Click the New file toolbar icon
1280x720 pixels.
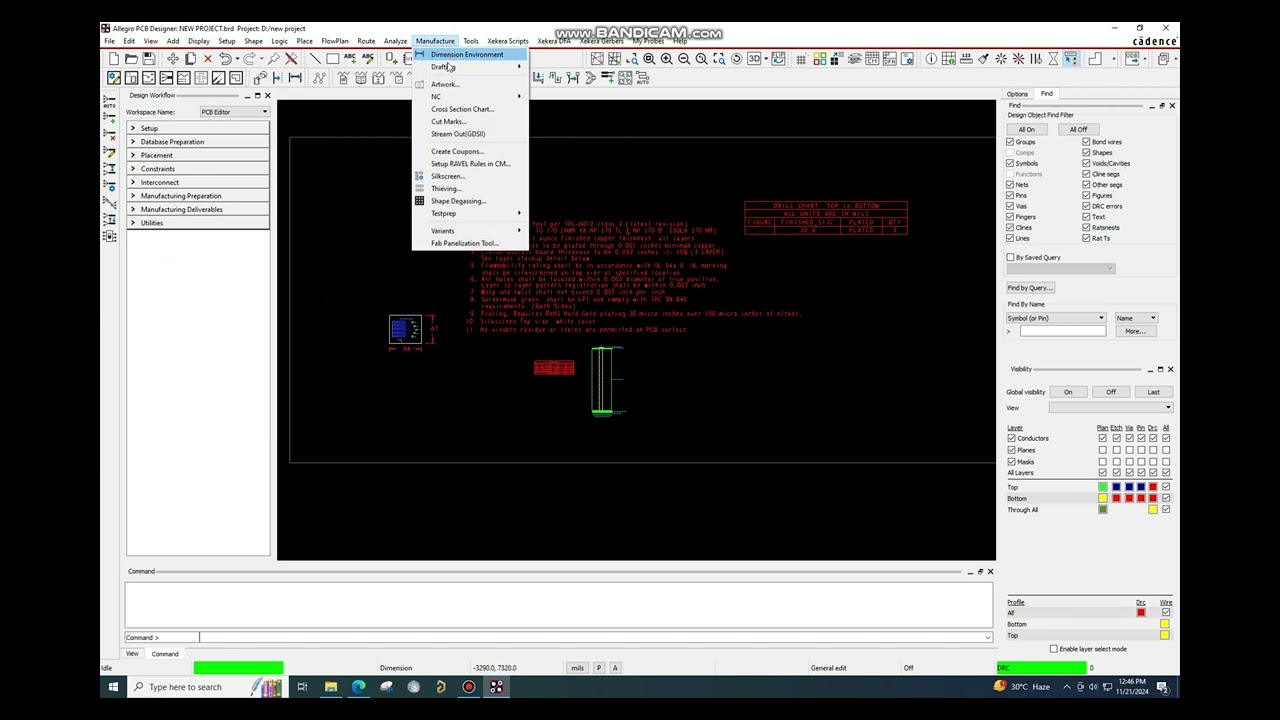pos(114,59)
